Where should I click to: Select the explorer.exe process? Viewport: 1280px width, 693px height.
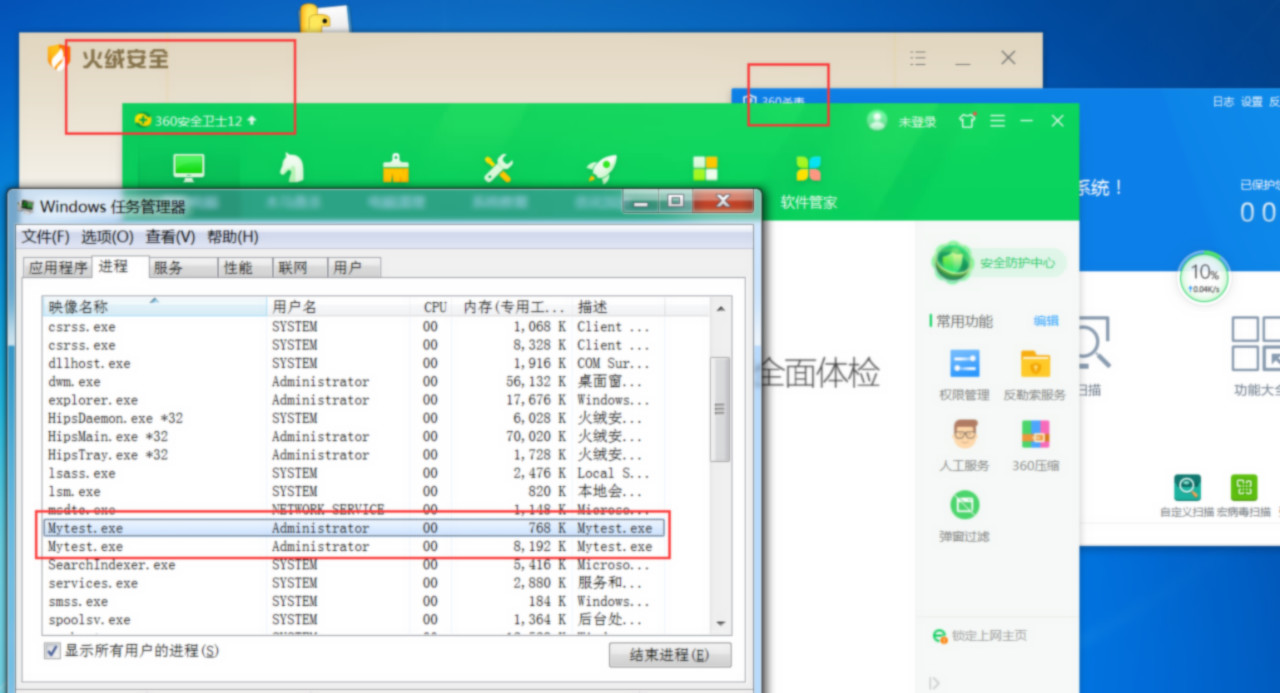click(x=355, y=400)
